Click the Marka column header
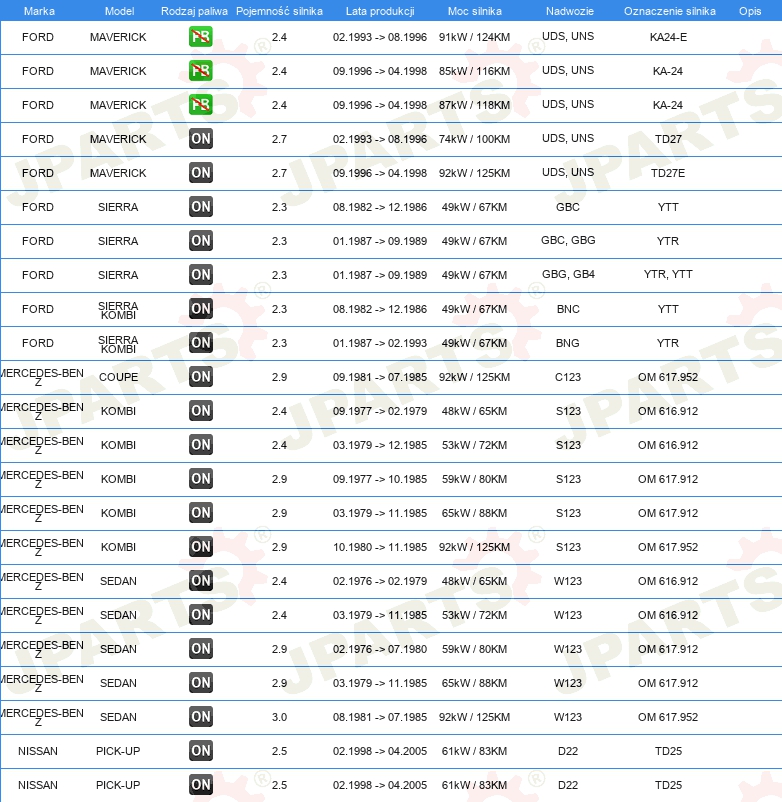 pos(39,11)
